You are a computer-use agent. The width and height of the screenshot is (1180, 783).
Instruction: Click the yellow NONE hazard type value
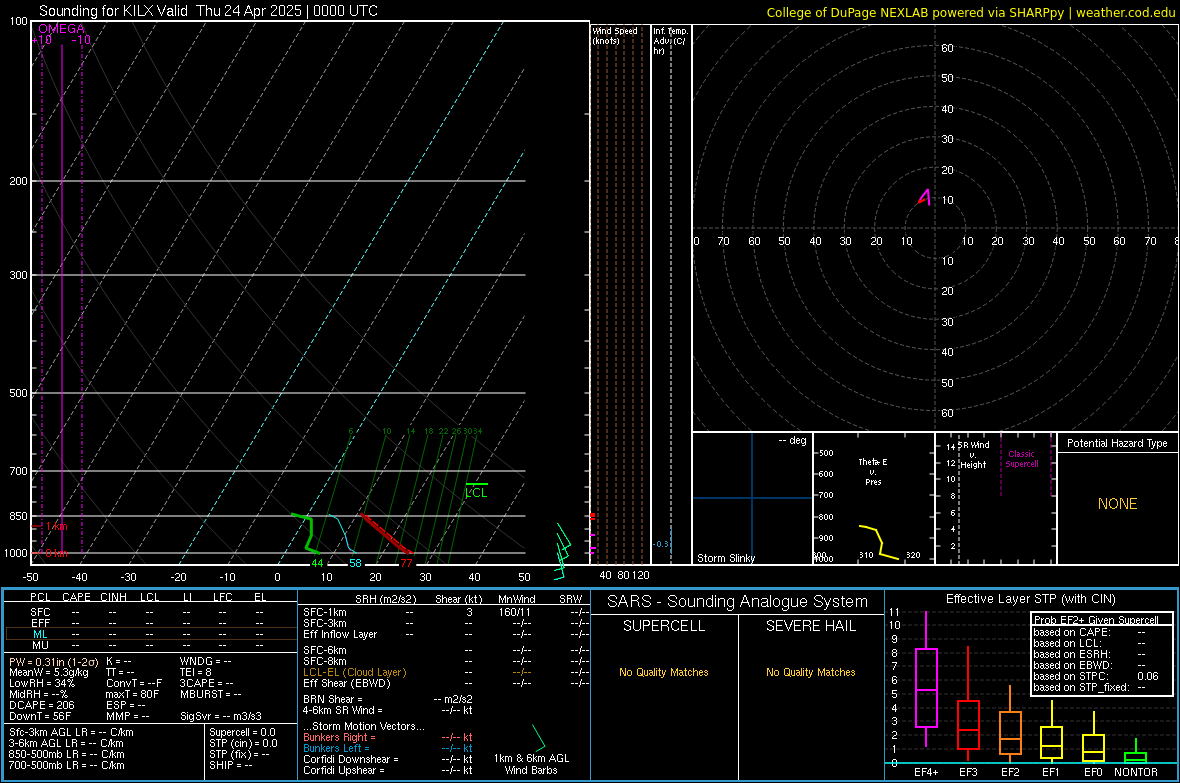click(1117, 504)
